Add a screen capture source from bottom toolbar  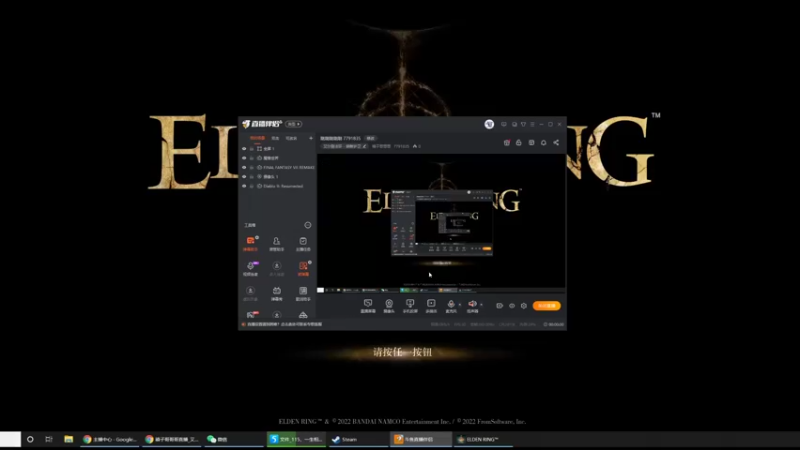[410, 306]
